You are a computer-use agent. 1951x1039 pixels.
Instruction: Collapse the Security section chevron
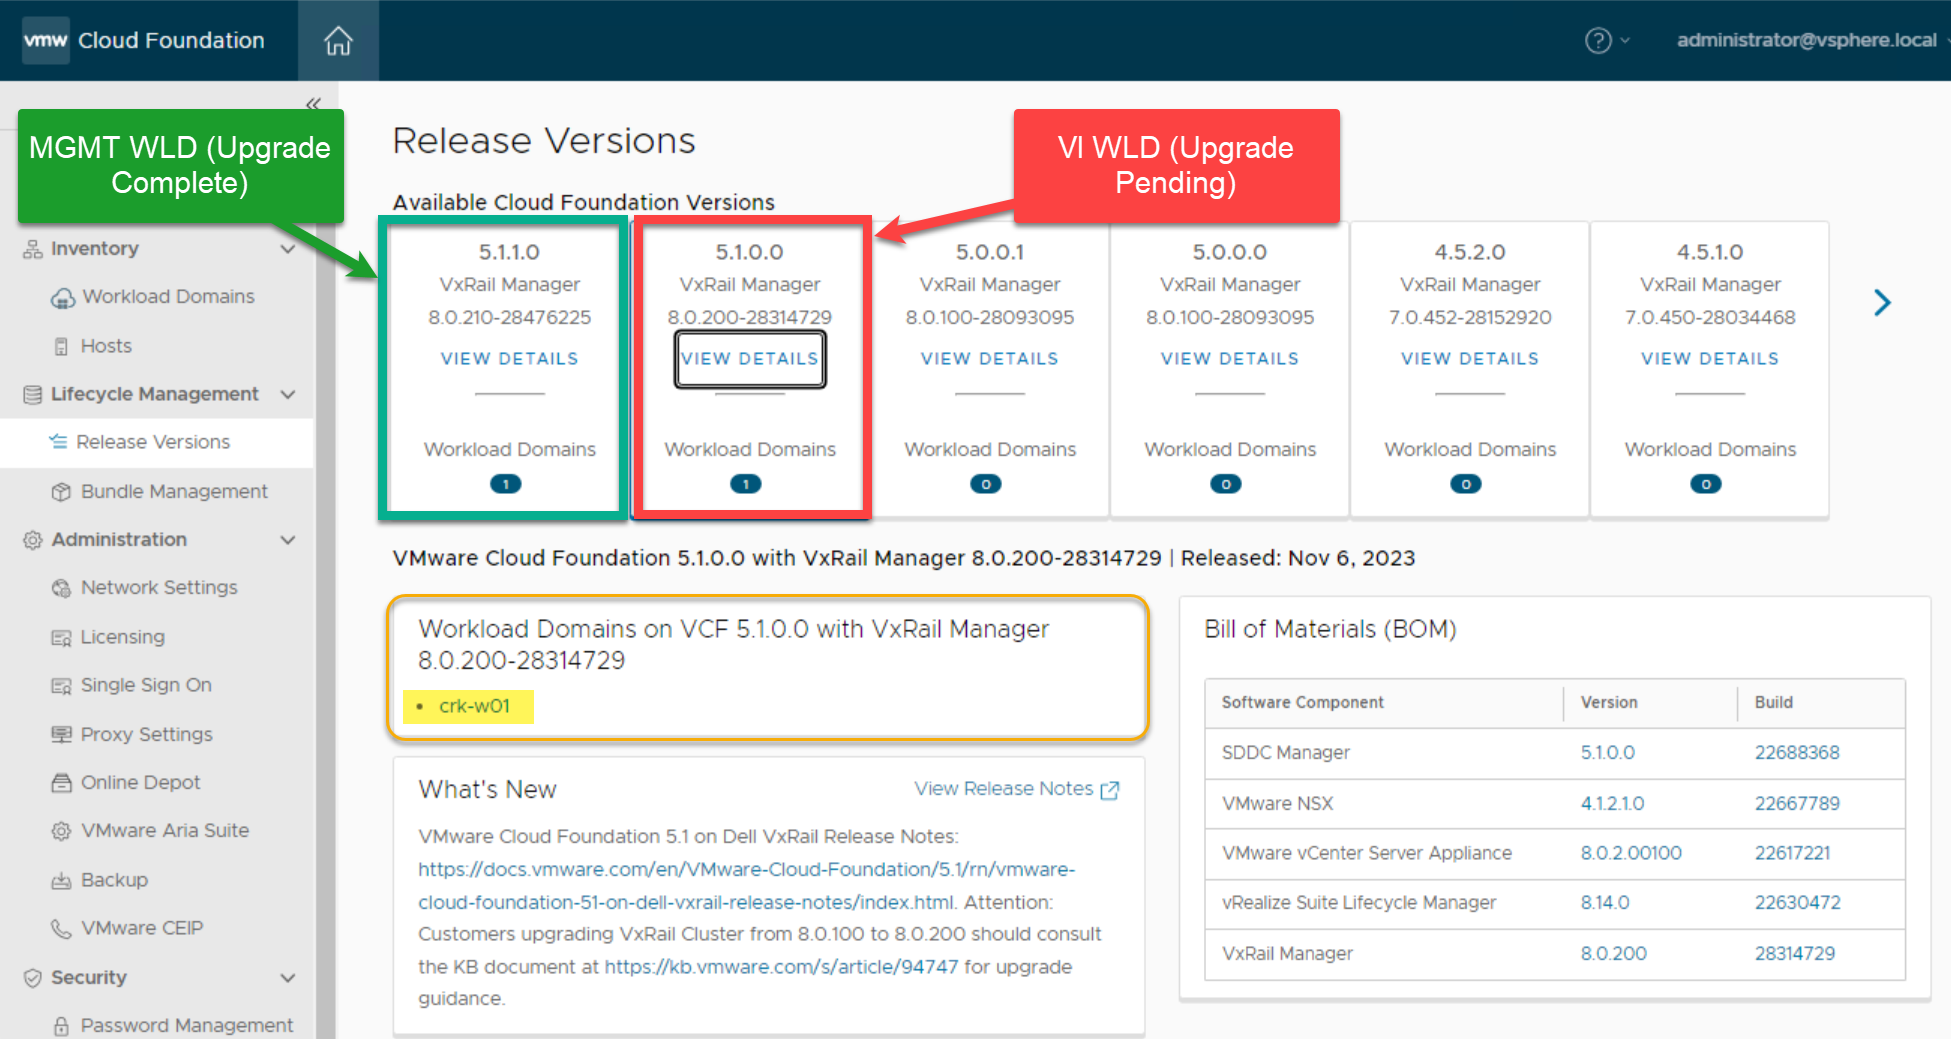[288, 978]
